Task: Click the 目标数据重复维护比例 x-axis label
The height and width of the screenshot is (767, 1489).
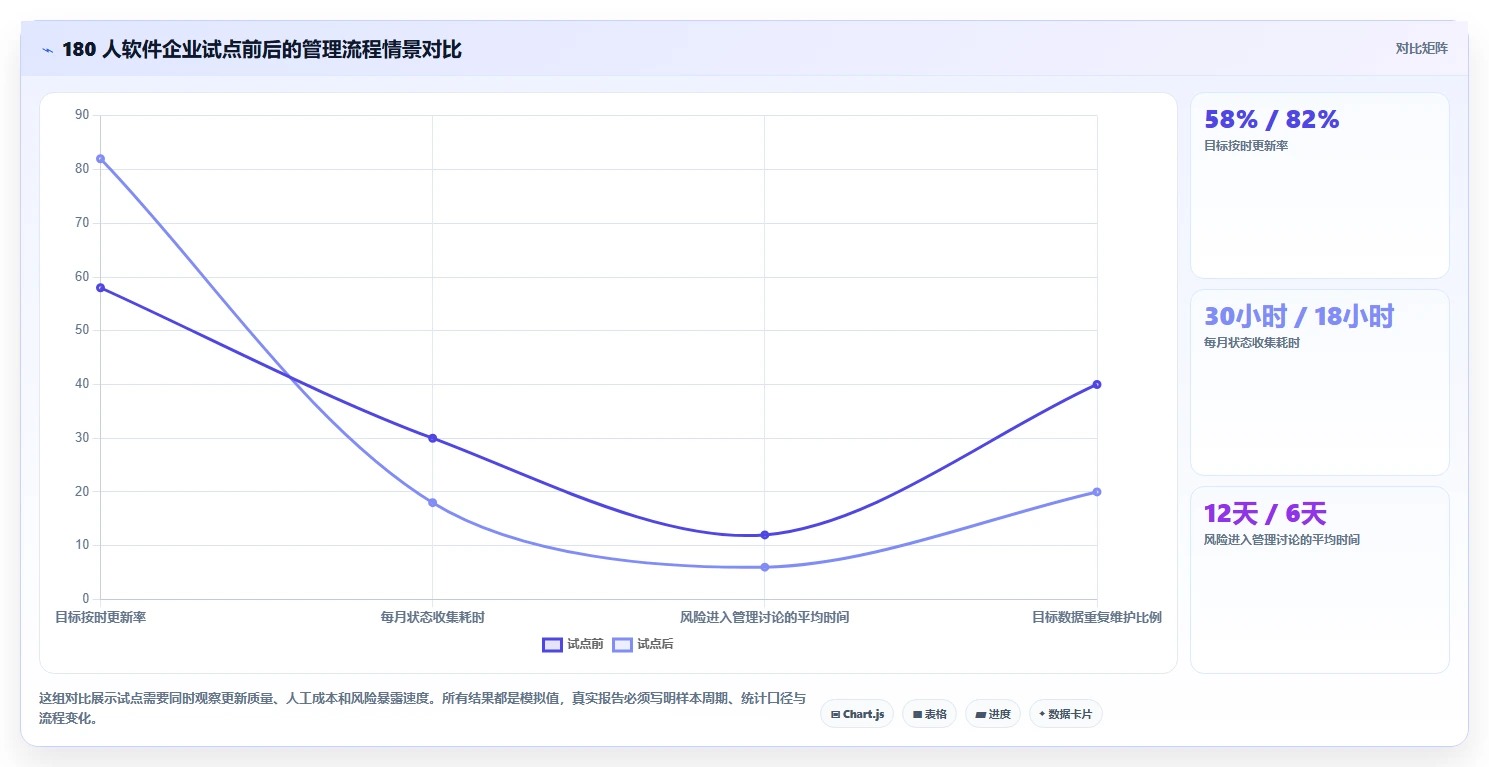Action: (1097, 617)
